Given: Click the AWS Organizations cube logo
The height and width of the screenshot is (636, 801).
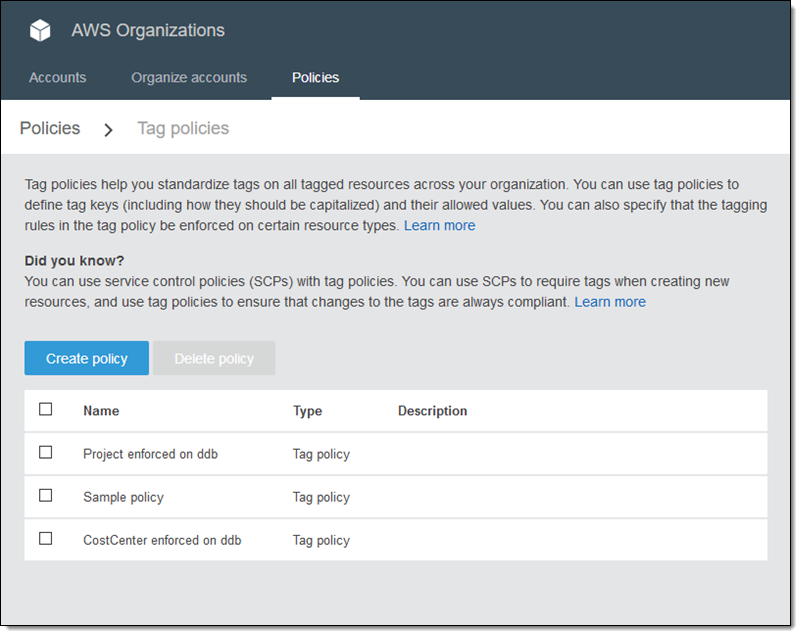Looking at the screenshot, I should 40,31.
